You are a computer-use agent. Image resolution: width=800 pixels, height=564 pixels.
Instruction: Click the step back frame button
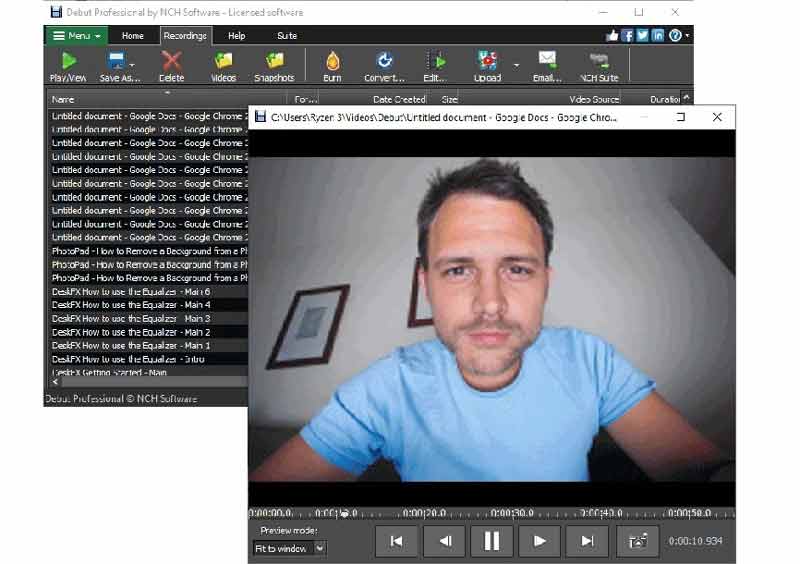pyautogui.click(x=444, y=541)
